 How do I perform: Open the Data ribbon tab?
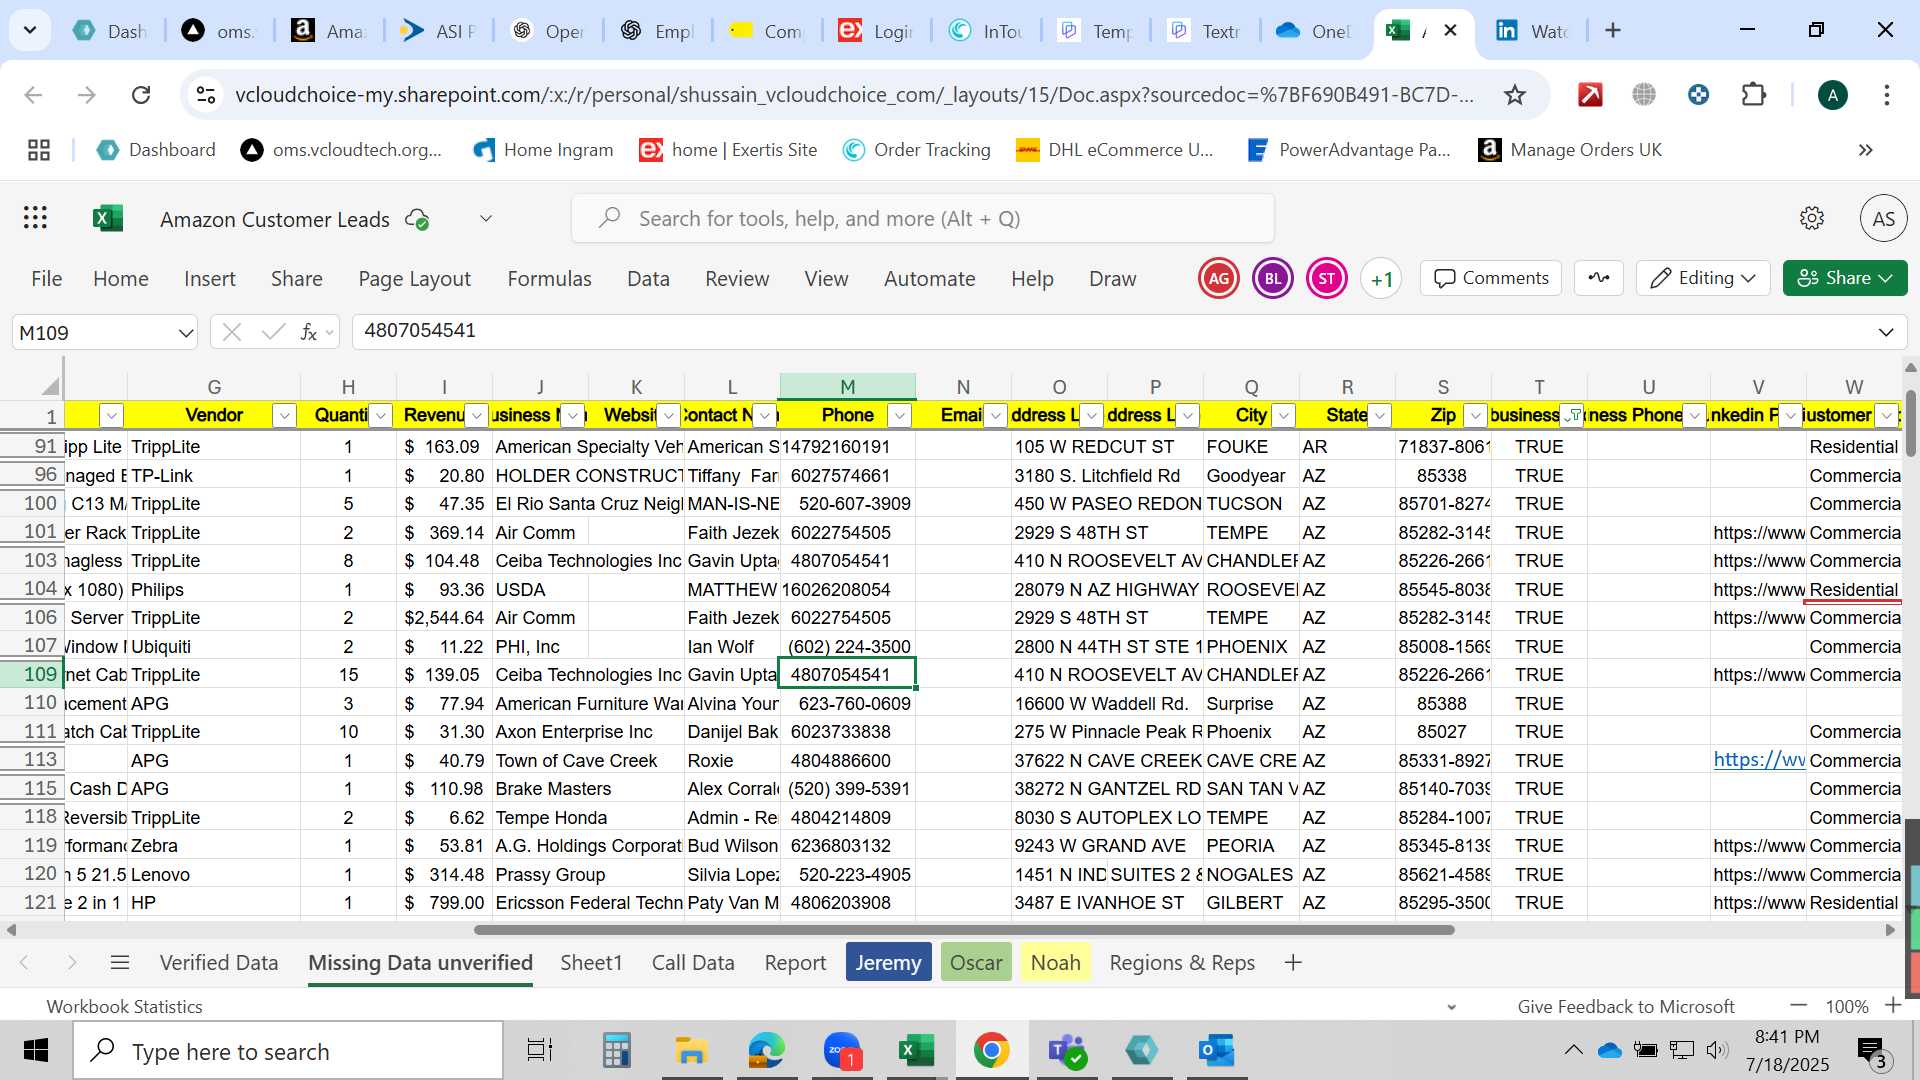(648, 278)
